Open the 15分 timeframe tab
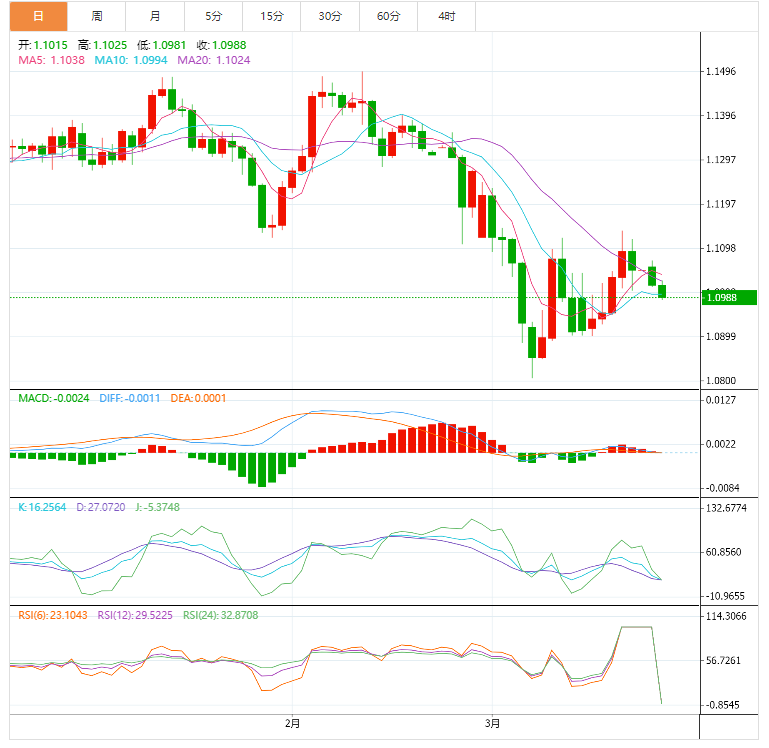This screenshot has width=769, height=748. click(x=272, y=16)
